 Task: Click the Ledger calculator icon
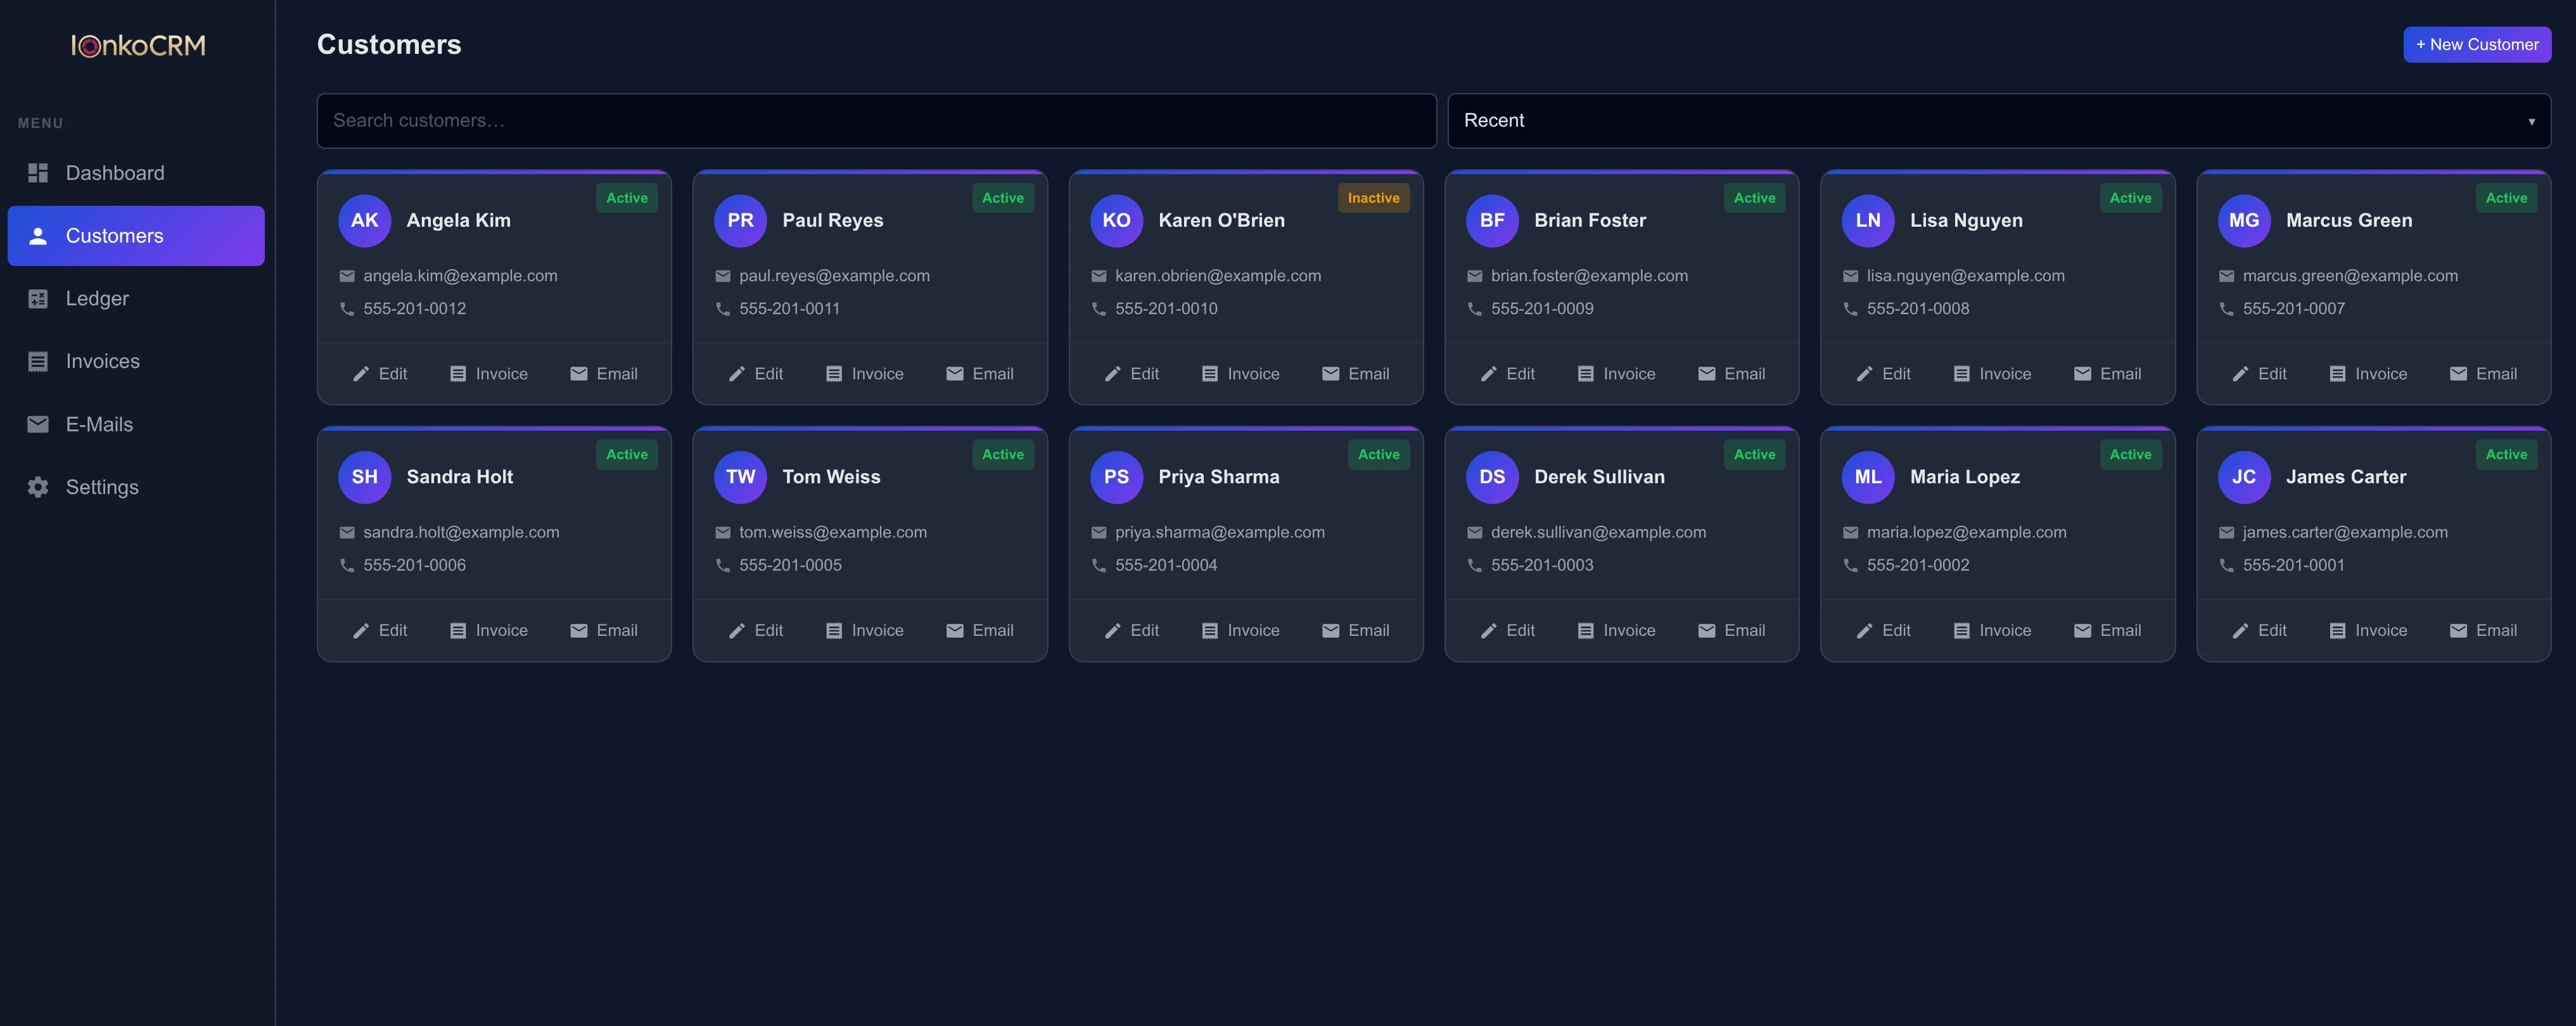coord(38,298)
